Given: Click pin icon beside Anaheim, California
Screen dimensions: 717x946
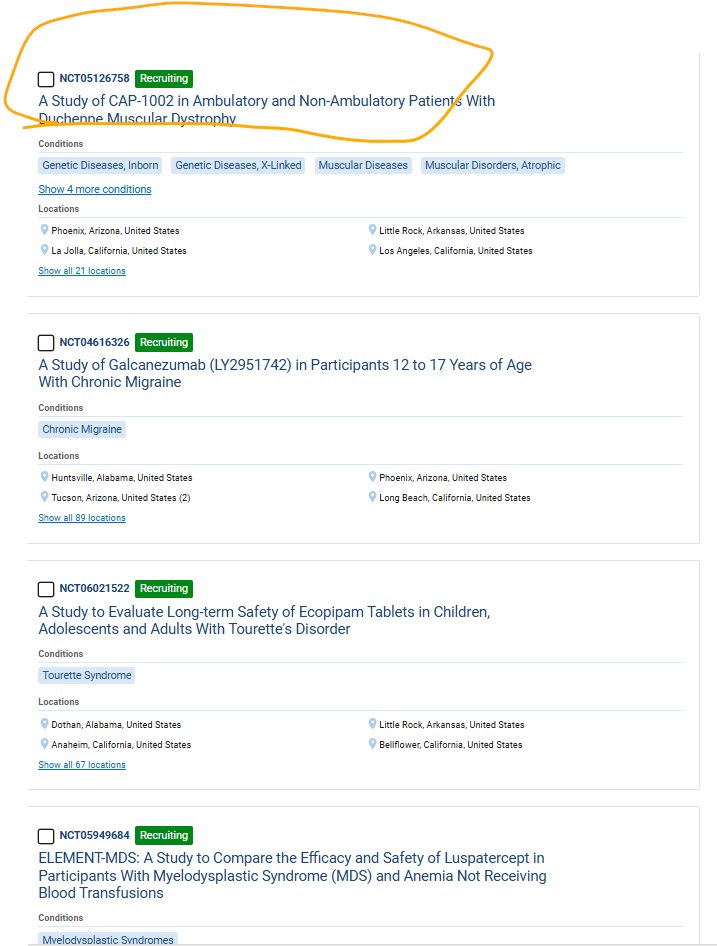Looking at the screenshot, I should 44,743.
